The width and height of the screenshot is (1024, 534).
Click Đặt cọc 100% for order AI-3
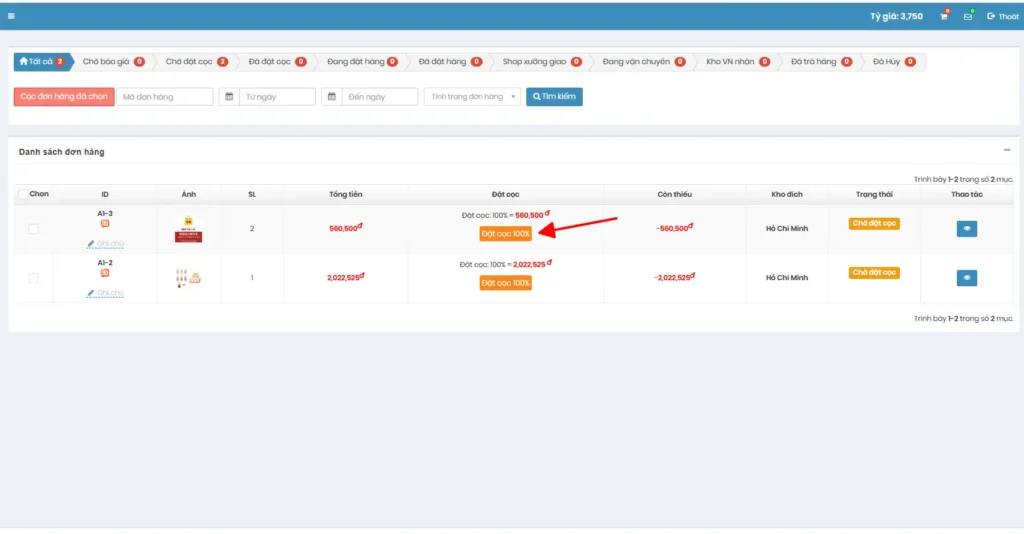click(x=505, y=234)
